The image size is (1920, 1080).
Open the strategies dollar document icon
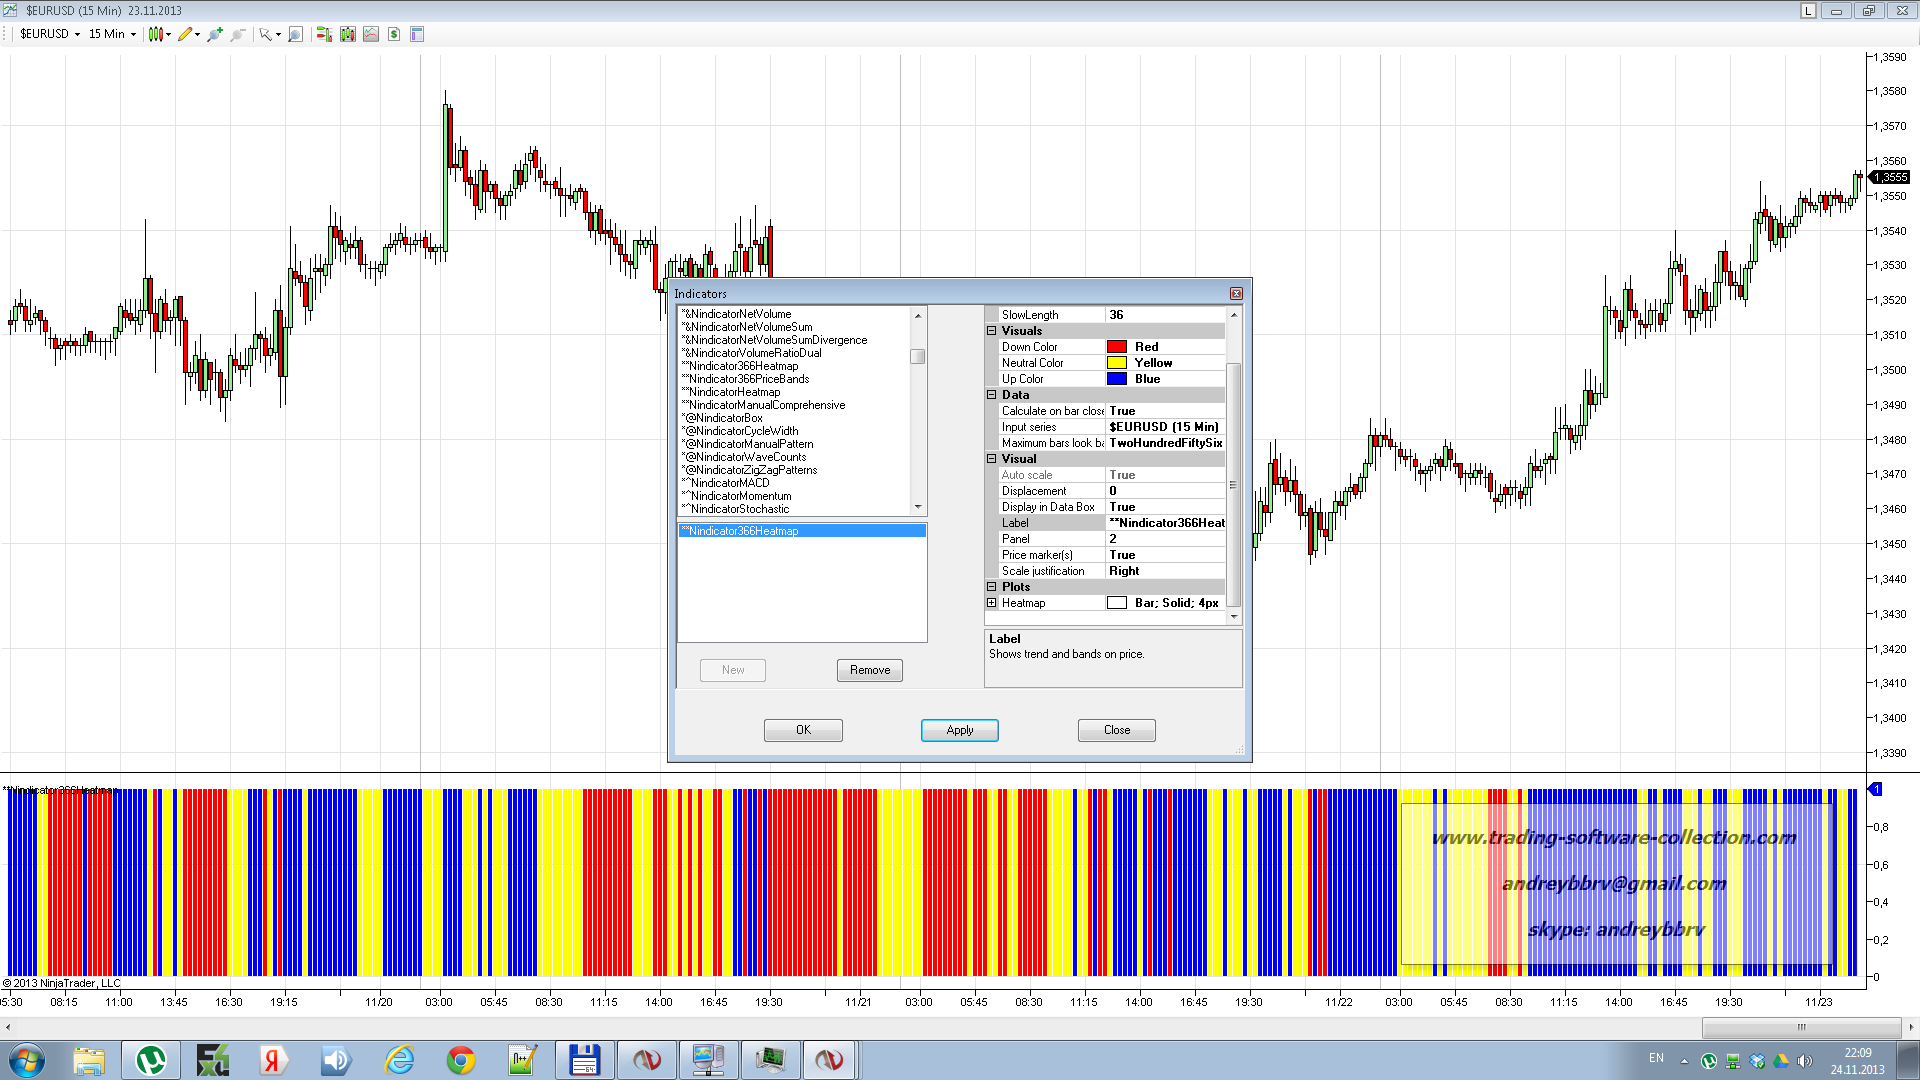[394, 34]
